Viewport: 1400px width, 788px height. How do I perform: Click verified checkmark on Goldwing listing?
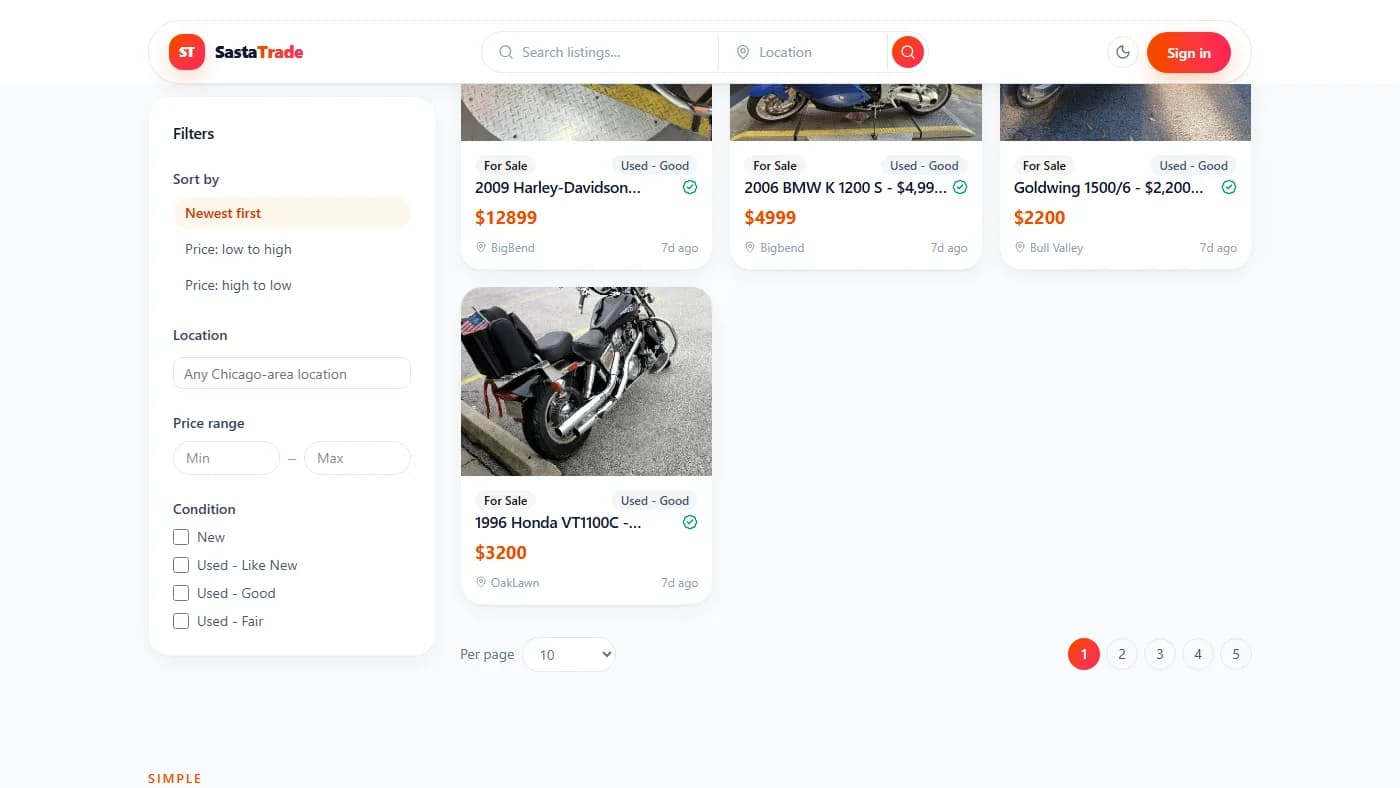point(1229,187)
